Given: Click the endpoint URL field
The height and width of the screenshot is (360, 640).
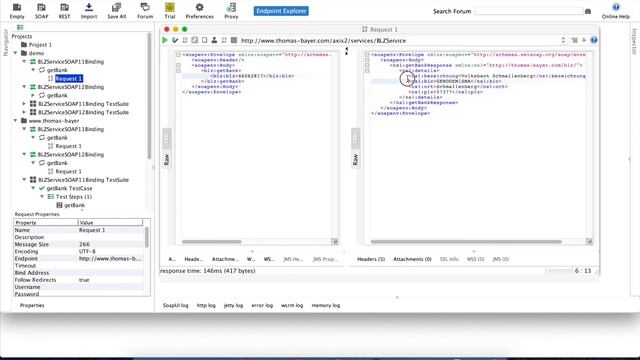Looking at the screenshot, I should (399, 40).
